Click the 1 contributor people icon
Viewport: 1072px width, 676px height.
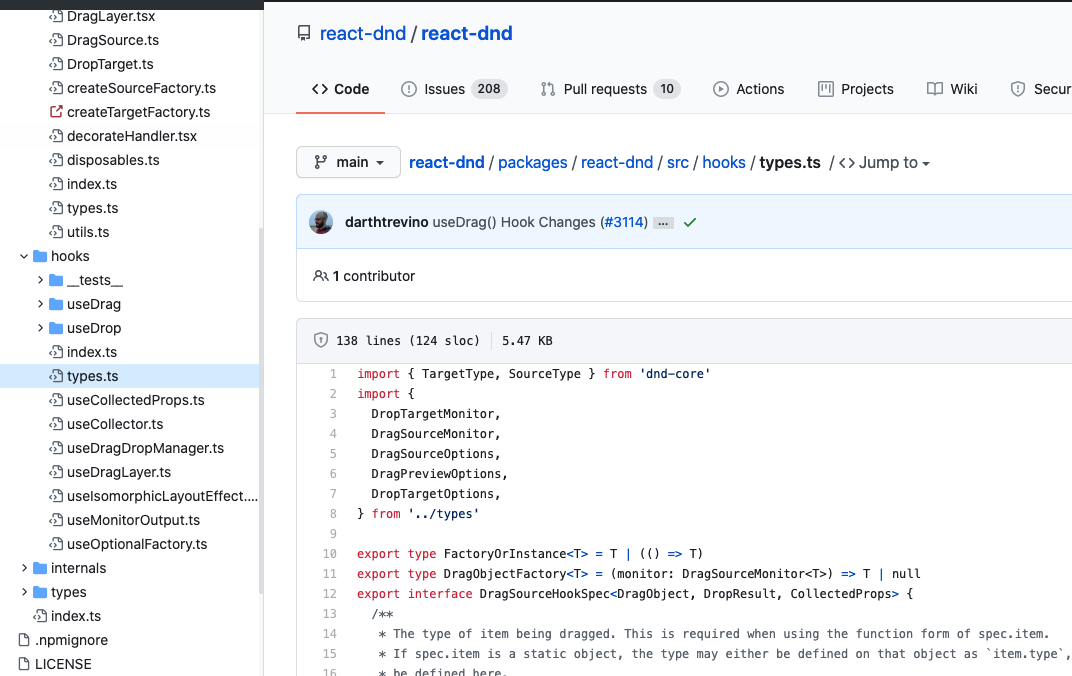pyautogui.click(x=320, y=276)
